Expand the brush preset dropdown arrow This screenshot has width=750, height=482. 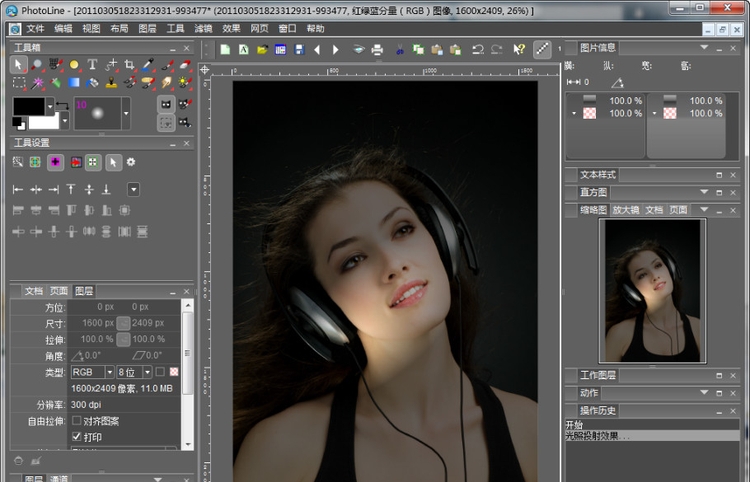(126, 114)
